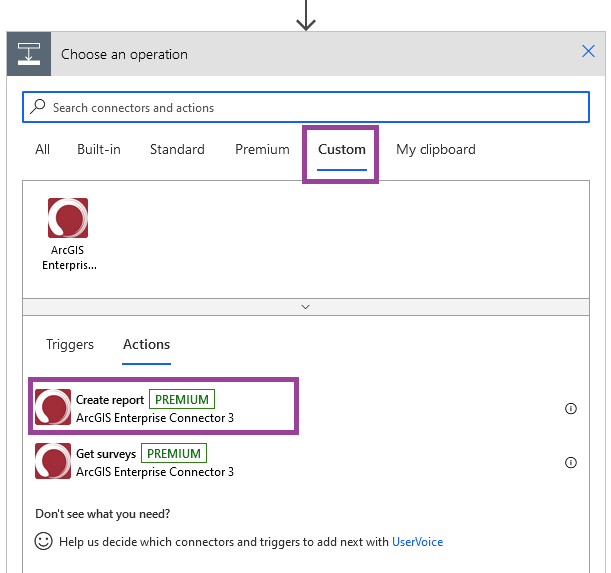Select the Actions tab

point(147,344)
